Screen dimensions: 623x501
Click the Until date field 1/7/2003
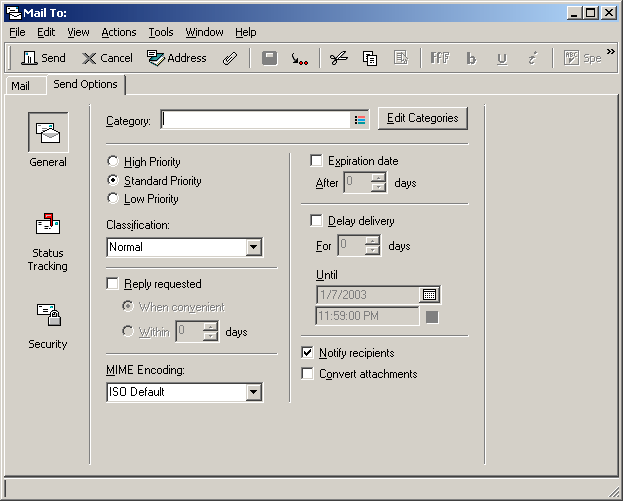[x=368, y=295]
